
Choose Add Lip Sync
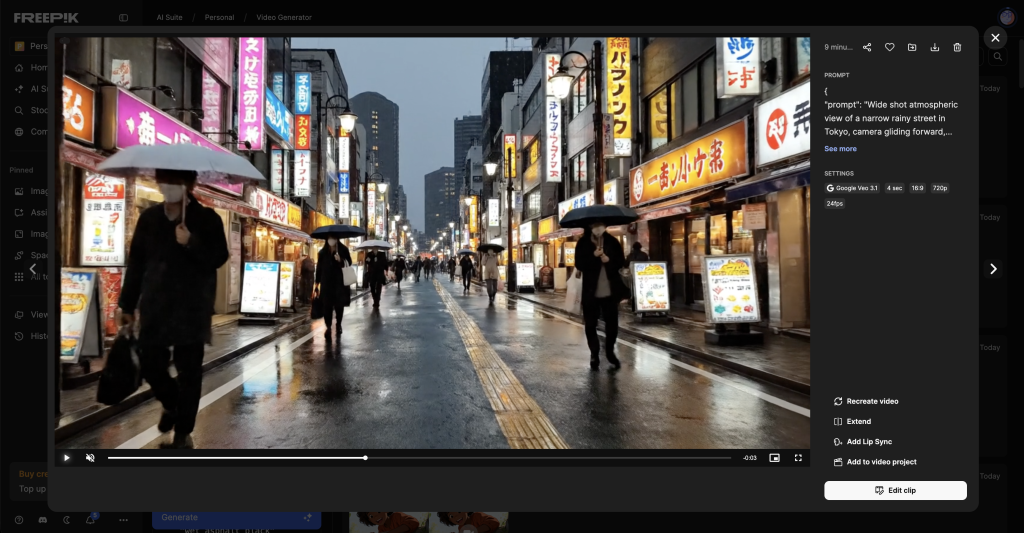click(868, 442)
